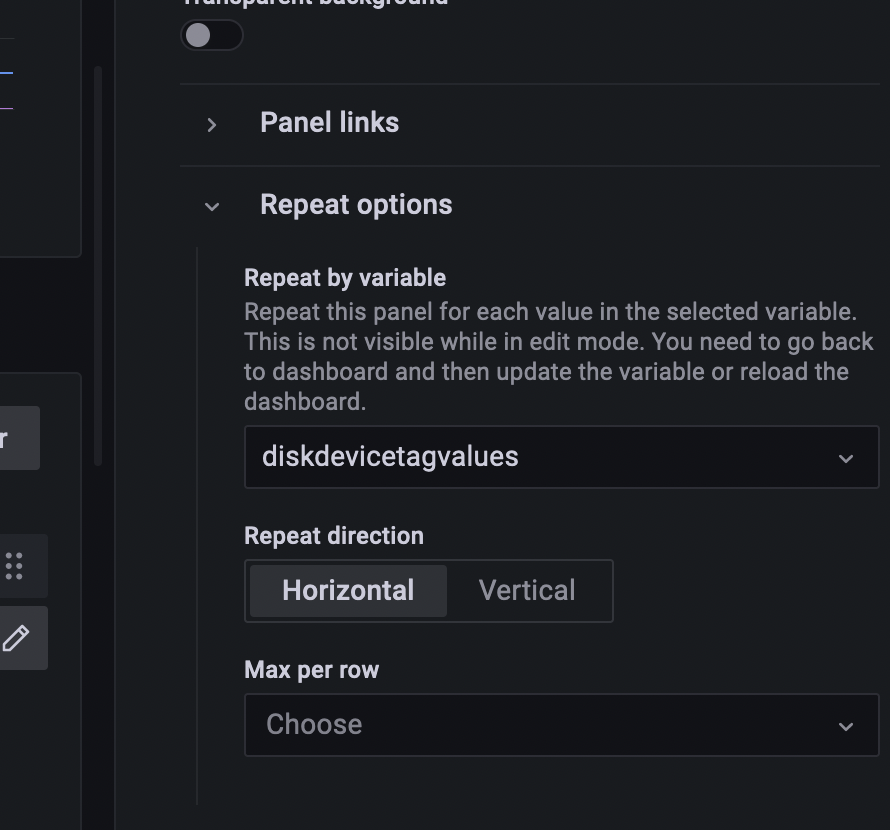The height and width of the screenshot is (830, 890).
Task: Click the Repeat options collapse chevron
Action: (211, 206)
